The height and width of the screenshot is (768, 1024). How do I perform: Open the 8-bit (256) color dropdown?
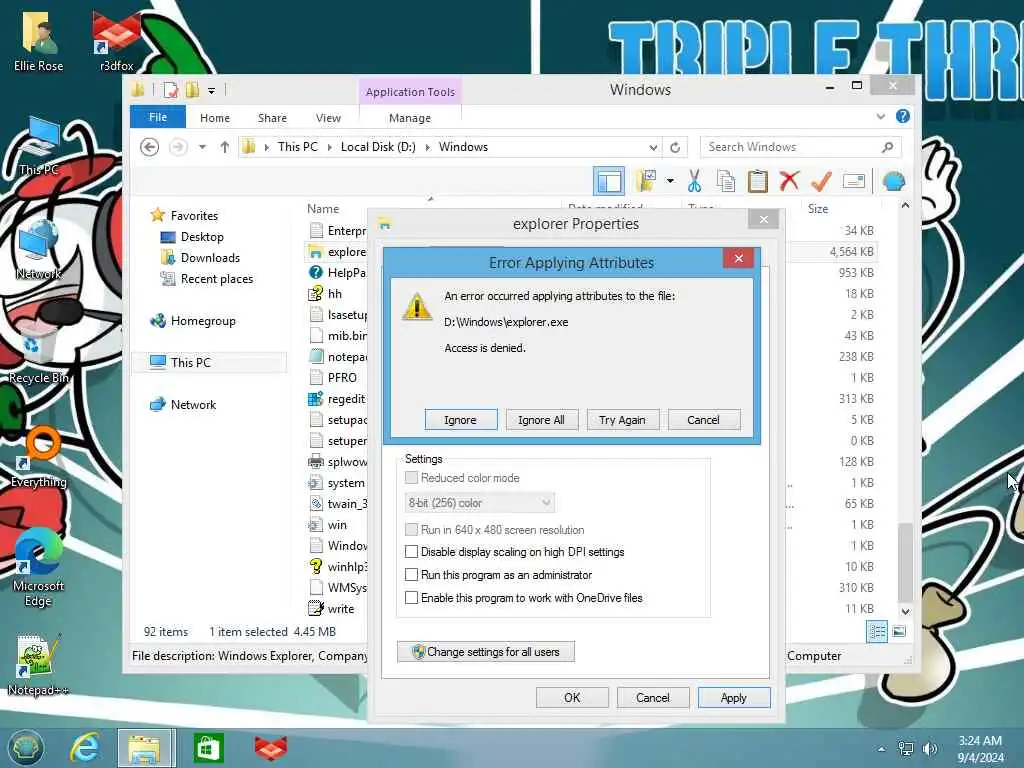[x=479, y=503]
